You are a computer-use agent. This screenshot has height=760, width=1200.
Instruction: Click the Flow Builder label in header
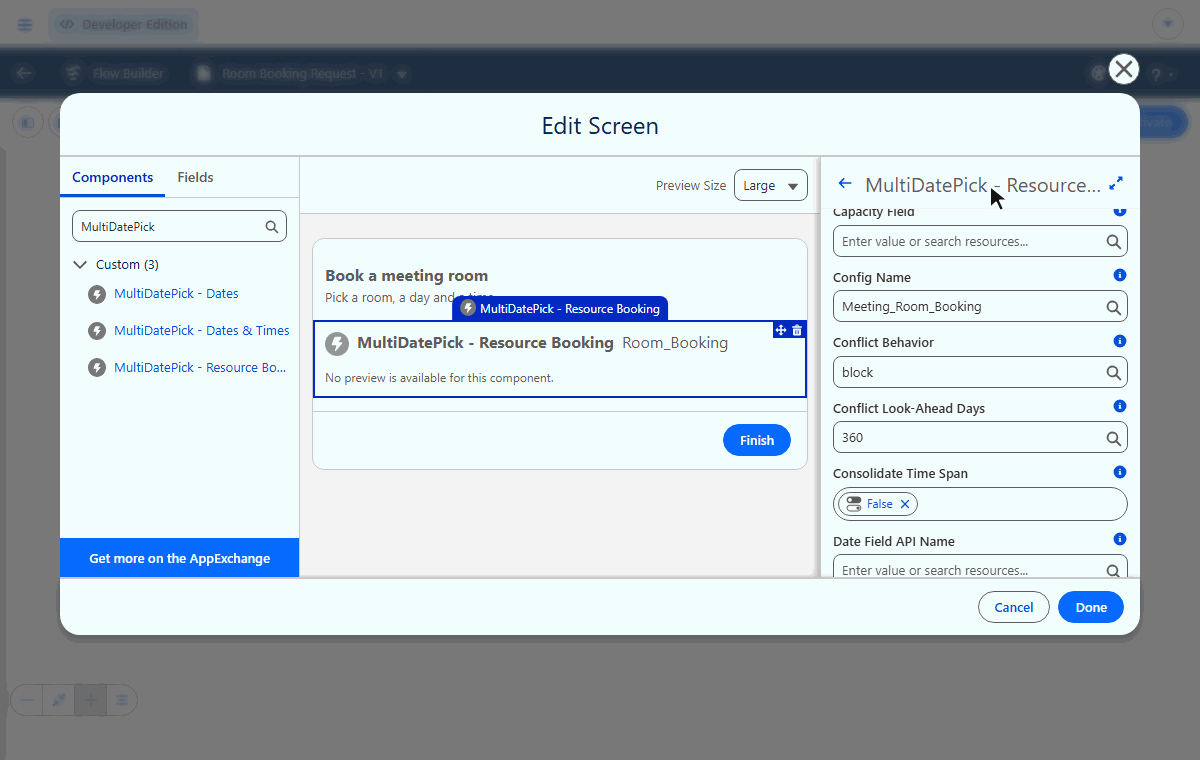(128, 74)
